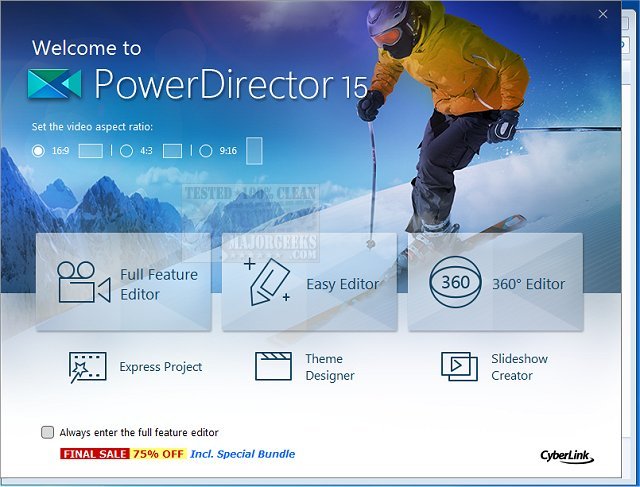
Task: Click the PowerDirector logo icon
Action: click(x=54, y=84)
